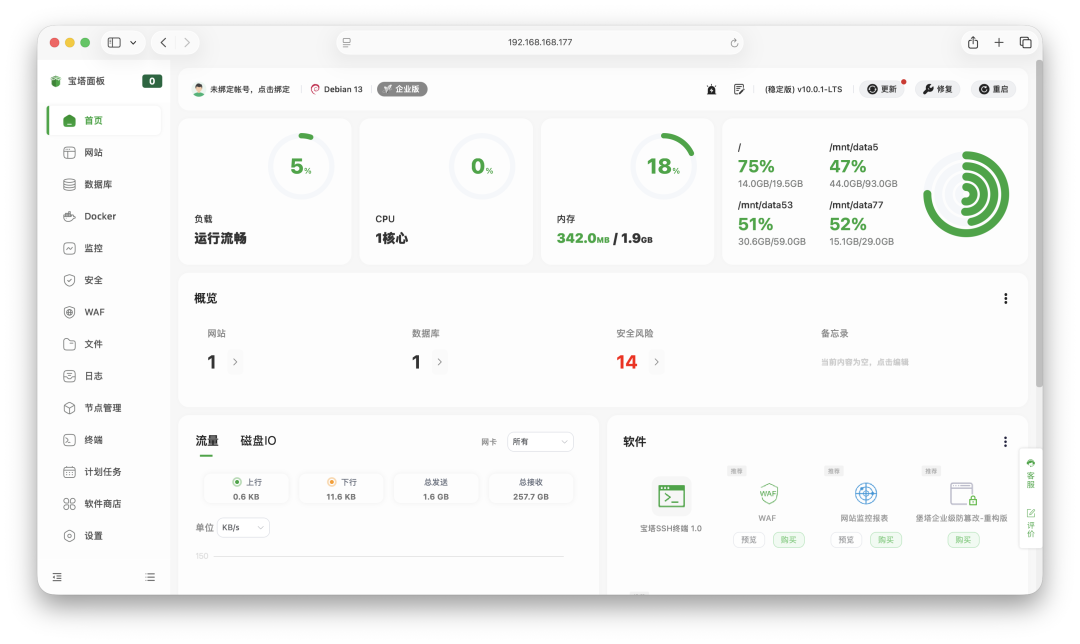Open the 概览 panel three-dot menu
The height and width of the screenshot is (644, 1080).
tap(1005, 298)
